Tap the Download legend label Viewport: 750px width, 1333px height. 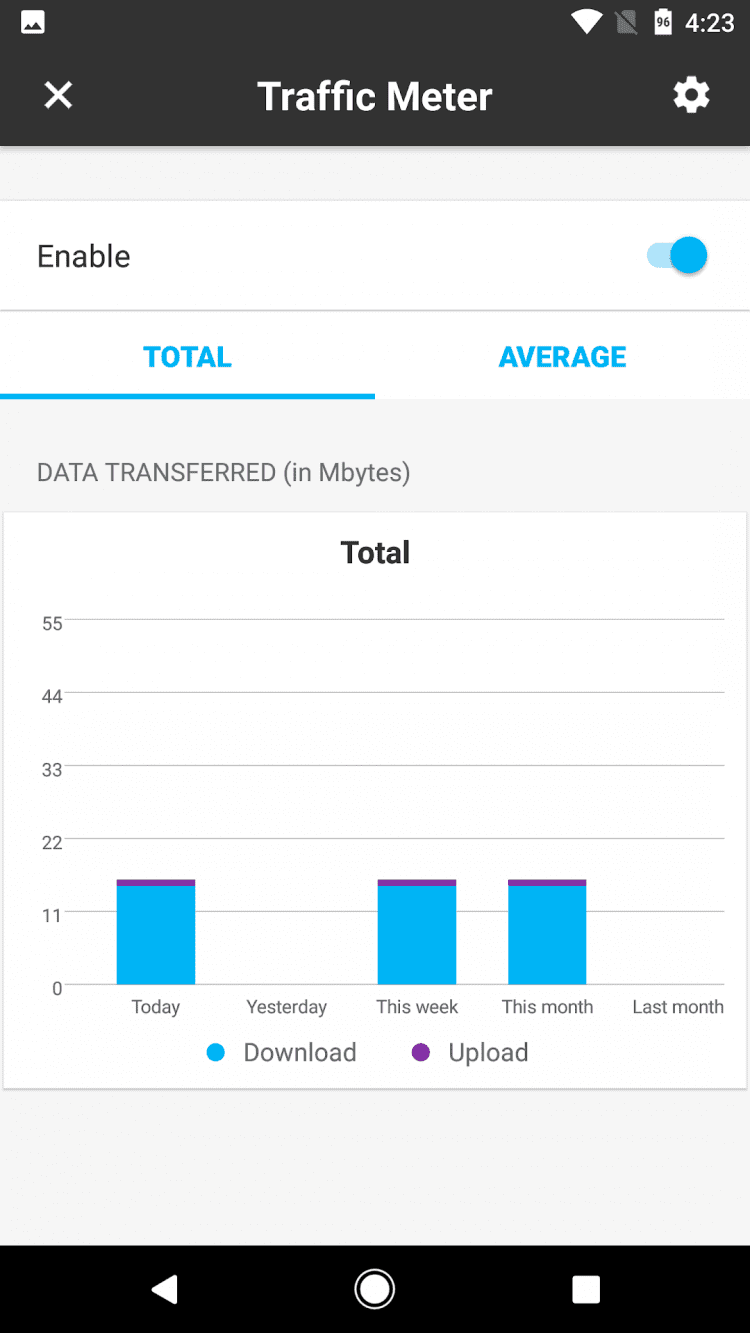pyautogui.click(x=300, y=1052)
